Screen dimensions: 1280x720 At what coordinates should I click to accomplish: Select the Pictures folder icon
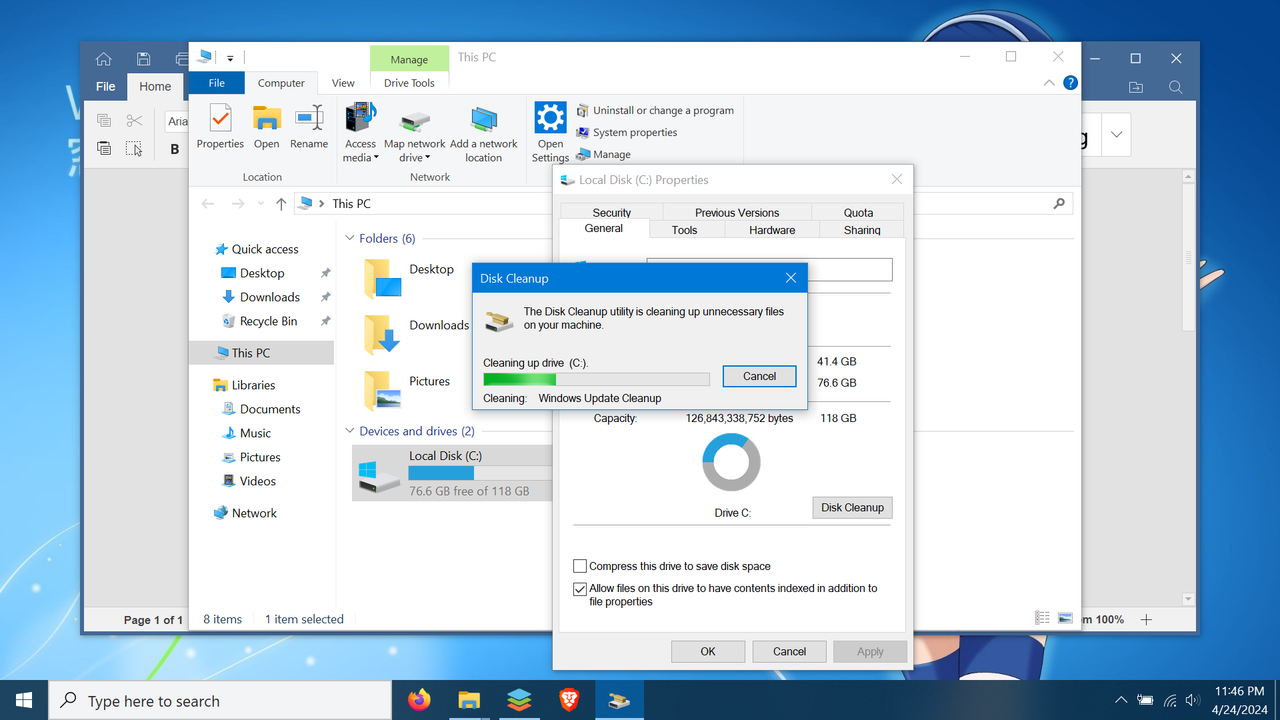pos(382,390)
